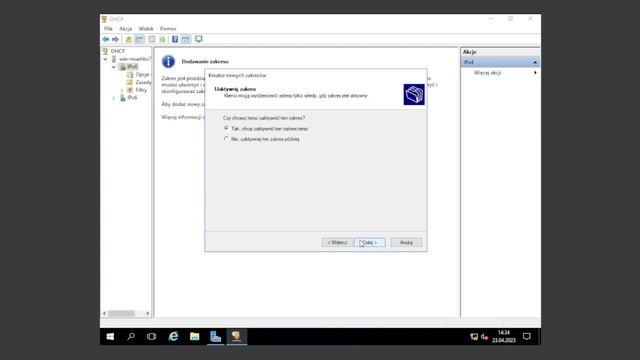Click the Up one level folder icon
The height and width of the screenshot is (360, 640).
click(x=129, y=39)
